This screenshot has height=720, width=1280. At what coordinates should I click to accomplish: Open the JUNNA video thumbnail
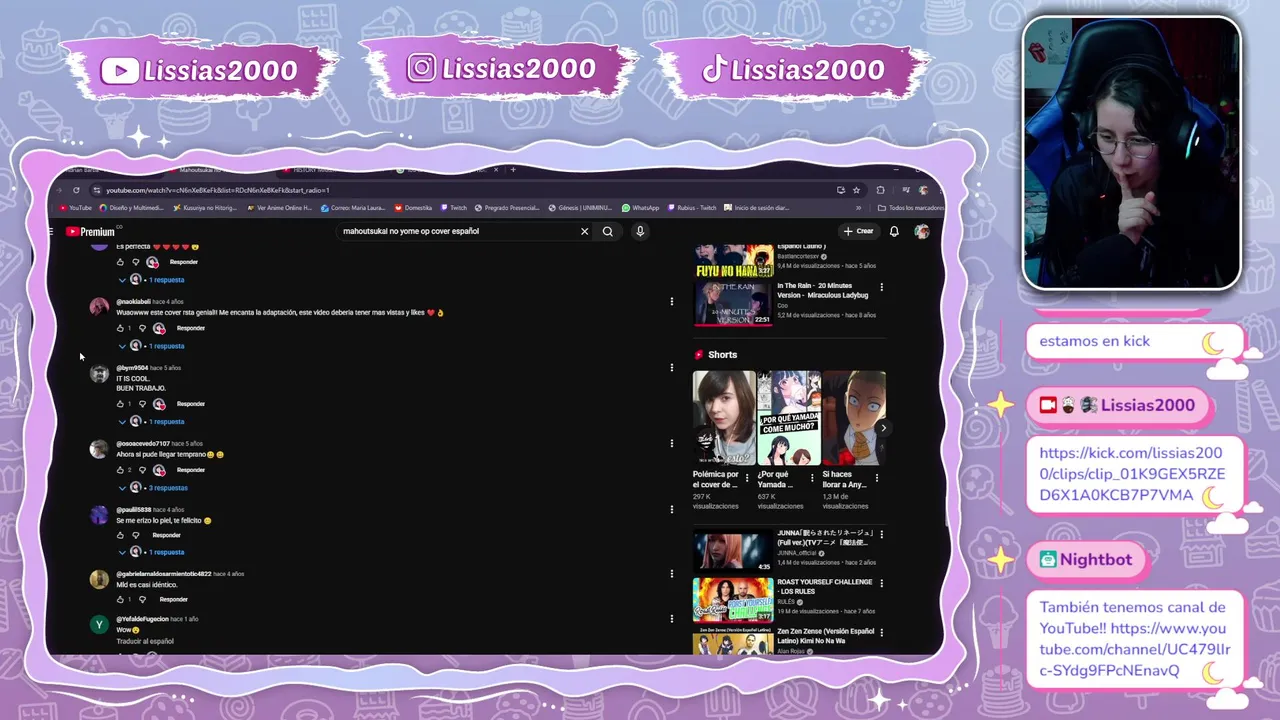(x=733, y=550)
